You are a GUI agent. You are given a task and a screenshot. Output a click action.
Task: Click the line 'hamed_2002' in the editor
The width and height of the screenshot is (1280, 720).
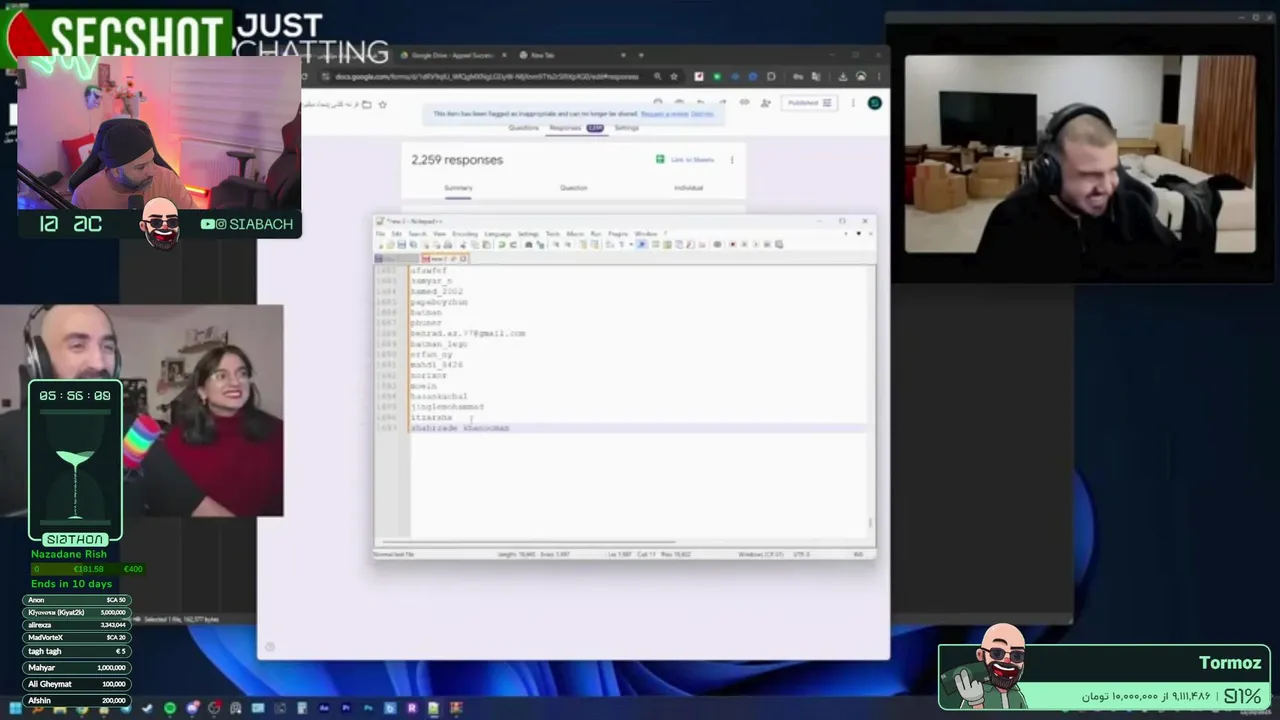[436, 291]
